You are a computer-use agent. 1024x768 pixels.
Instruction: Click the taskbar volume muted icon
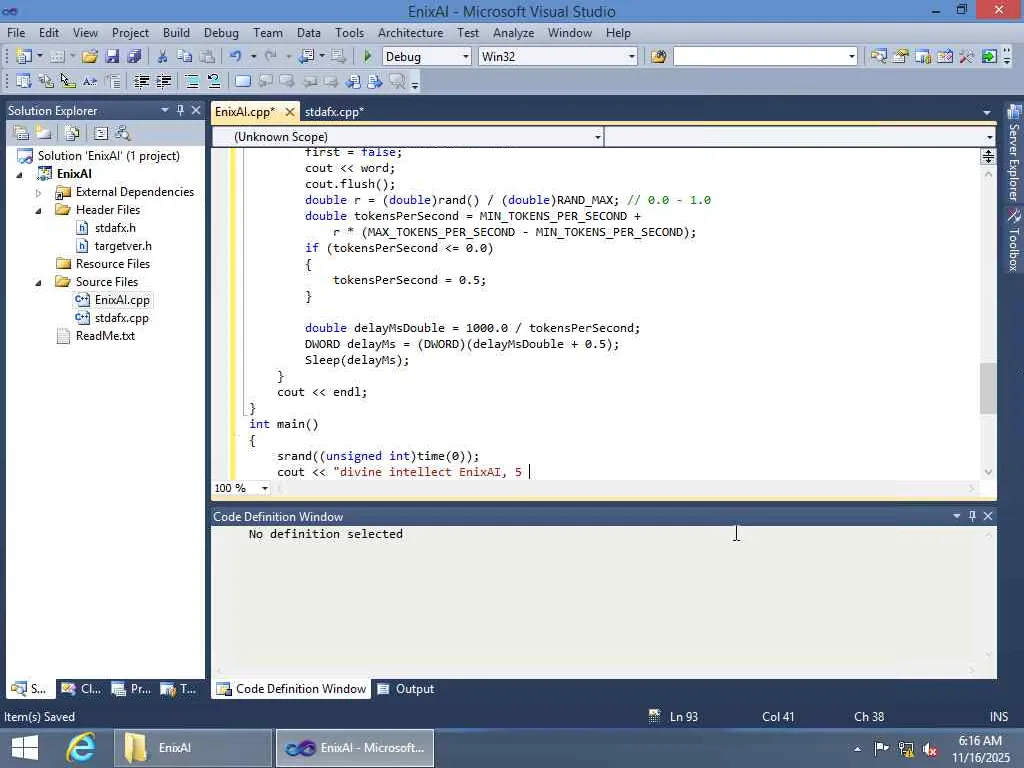930,749
